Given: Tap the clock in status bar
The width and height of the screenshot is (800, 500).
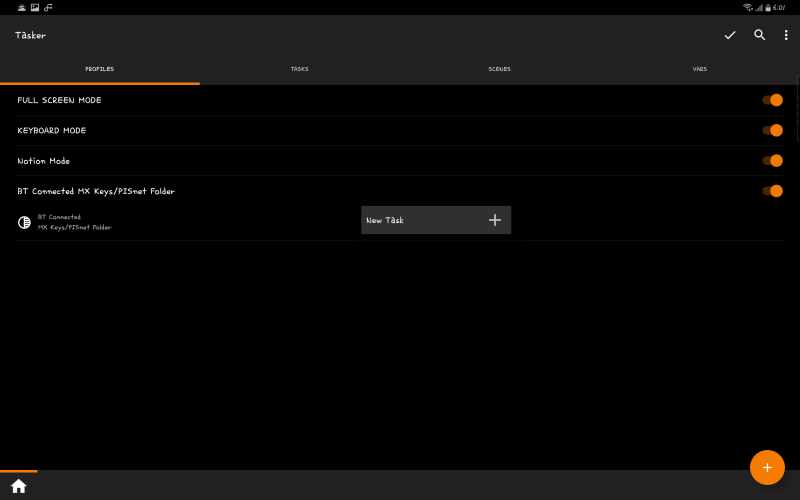Looking at the screenshot, I should pyautogui.click(x=779, y=8).
